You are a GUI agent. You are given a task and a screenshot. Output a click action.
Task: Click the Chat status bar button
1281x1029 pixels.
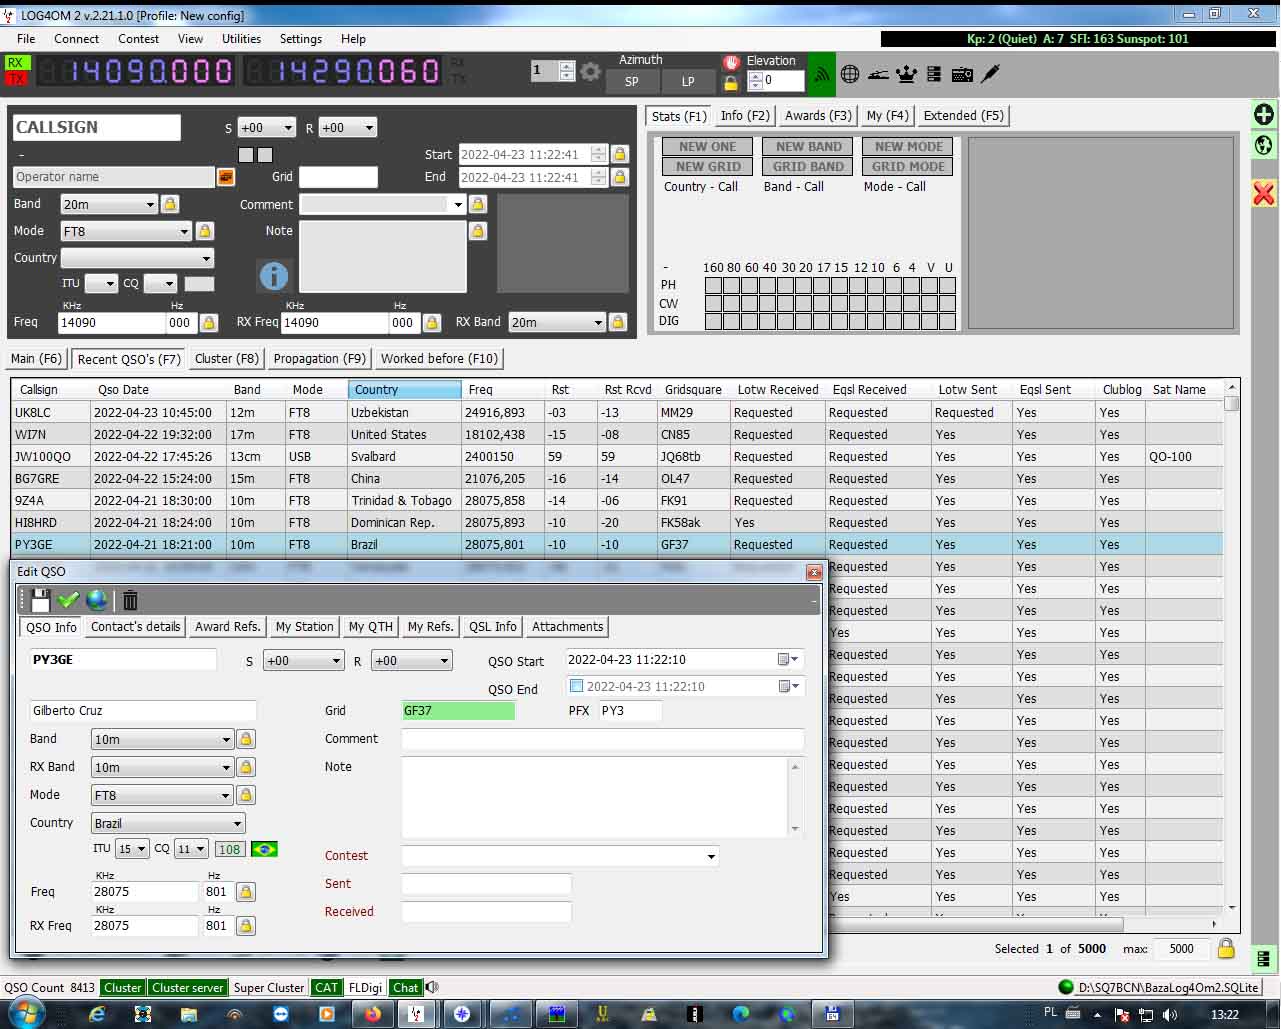click(x=405, y=988)
